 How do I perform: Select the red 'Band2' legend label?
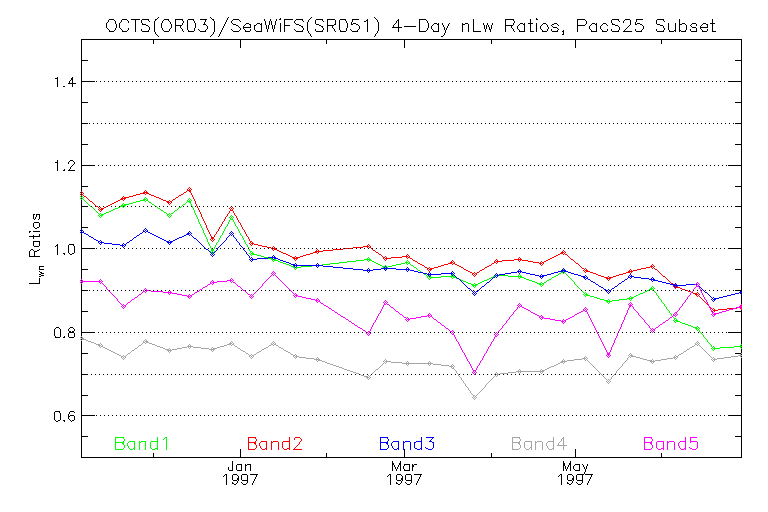coord(275,444)
